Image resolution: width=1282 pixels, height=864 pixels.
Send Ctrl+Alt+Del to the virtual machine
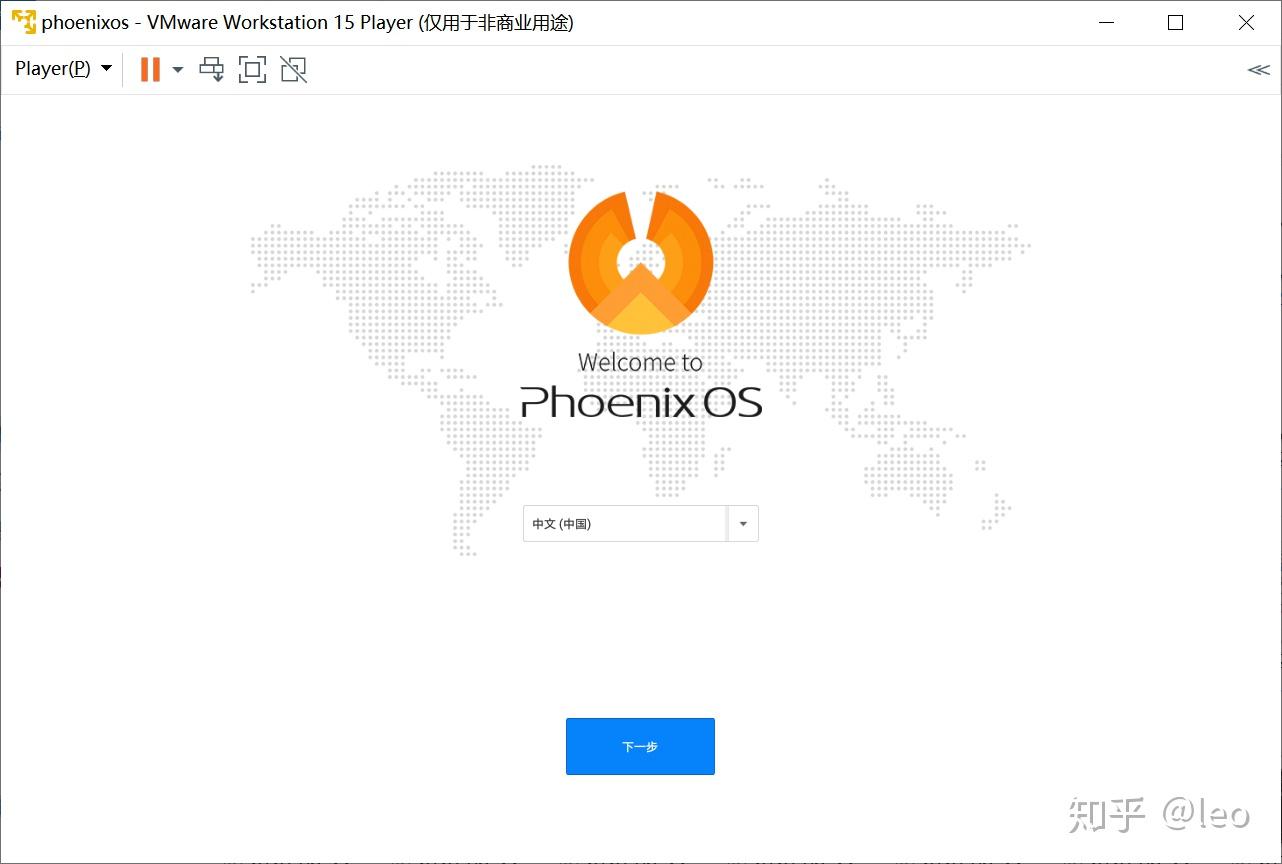pos(212,69)
